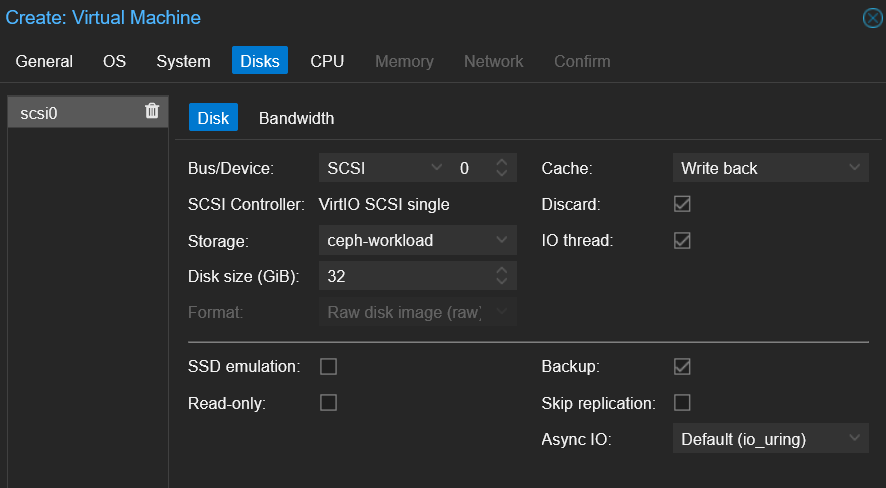Close the Create Virtual Machine dialog

click(872, 18)
